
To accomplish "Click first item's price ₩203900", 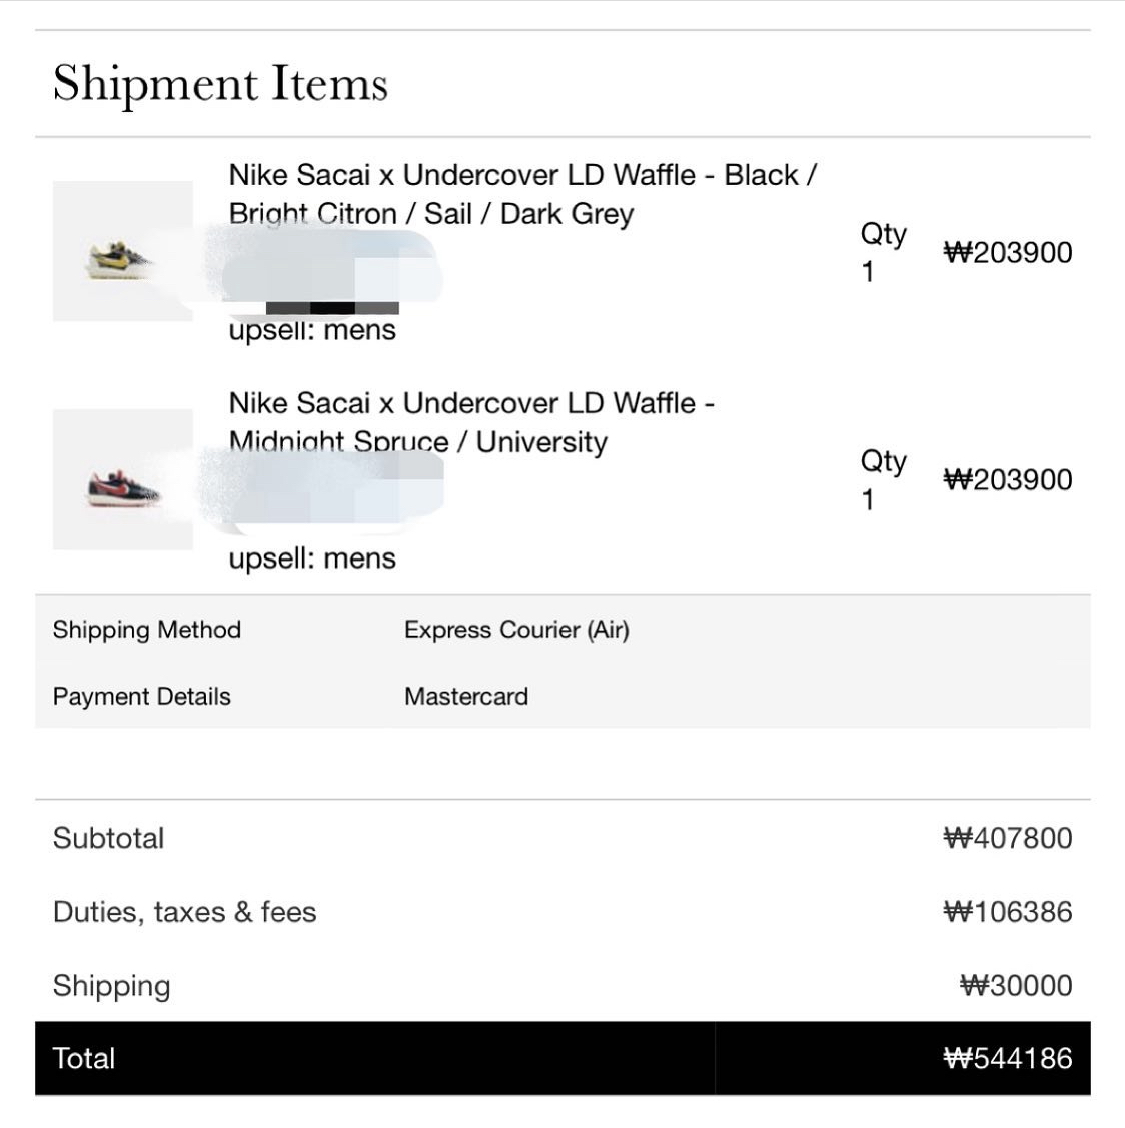I will coord(1007,252).
